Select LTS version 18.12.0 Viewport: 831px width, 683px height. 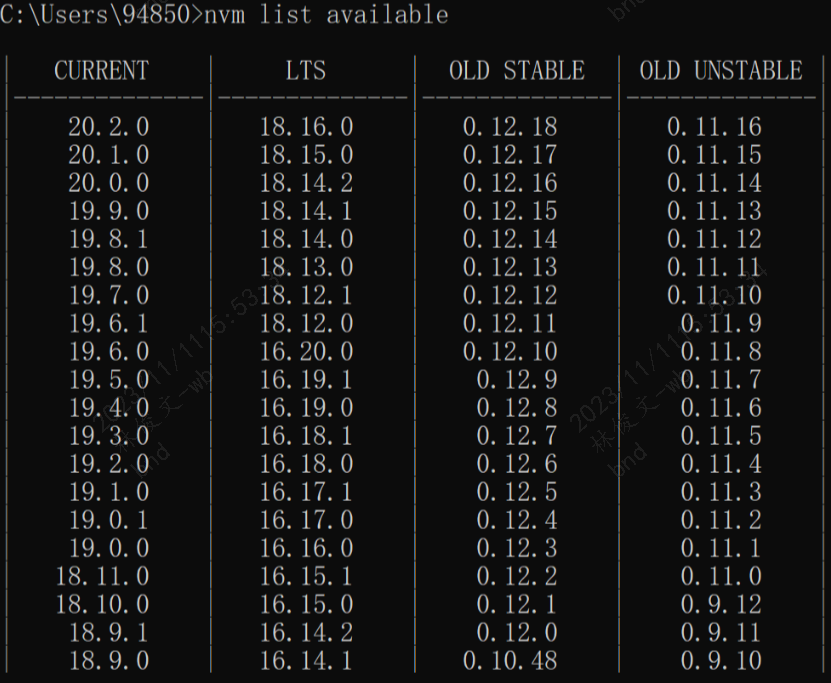[x=306, y=324]
